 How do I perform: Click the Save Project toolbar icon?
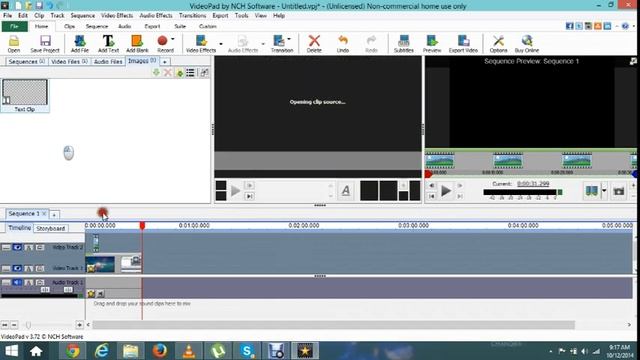pos(45,44)
